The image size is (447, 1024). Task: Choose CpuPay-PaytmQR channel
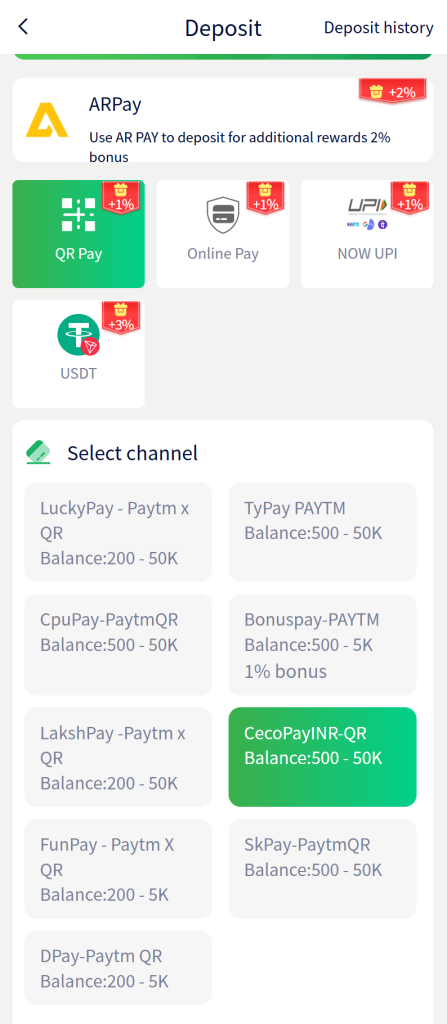point(118,645)
